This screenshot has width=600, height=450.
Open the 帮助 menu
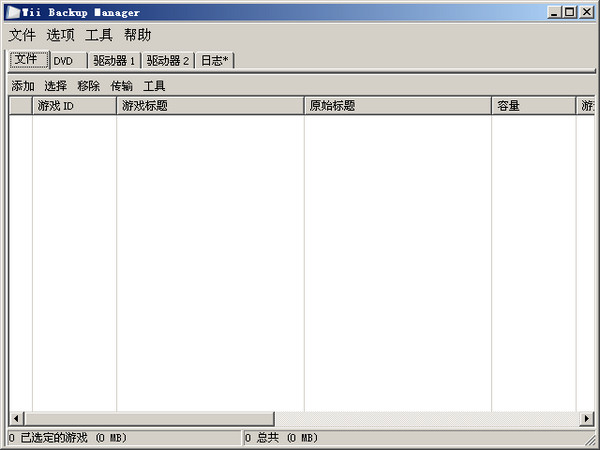pos(137,35)
